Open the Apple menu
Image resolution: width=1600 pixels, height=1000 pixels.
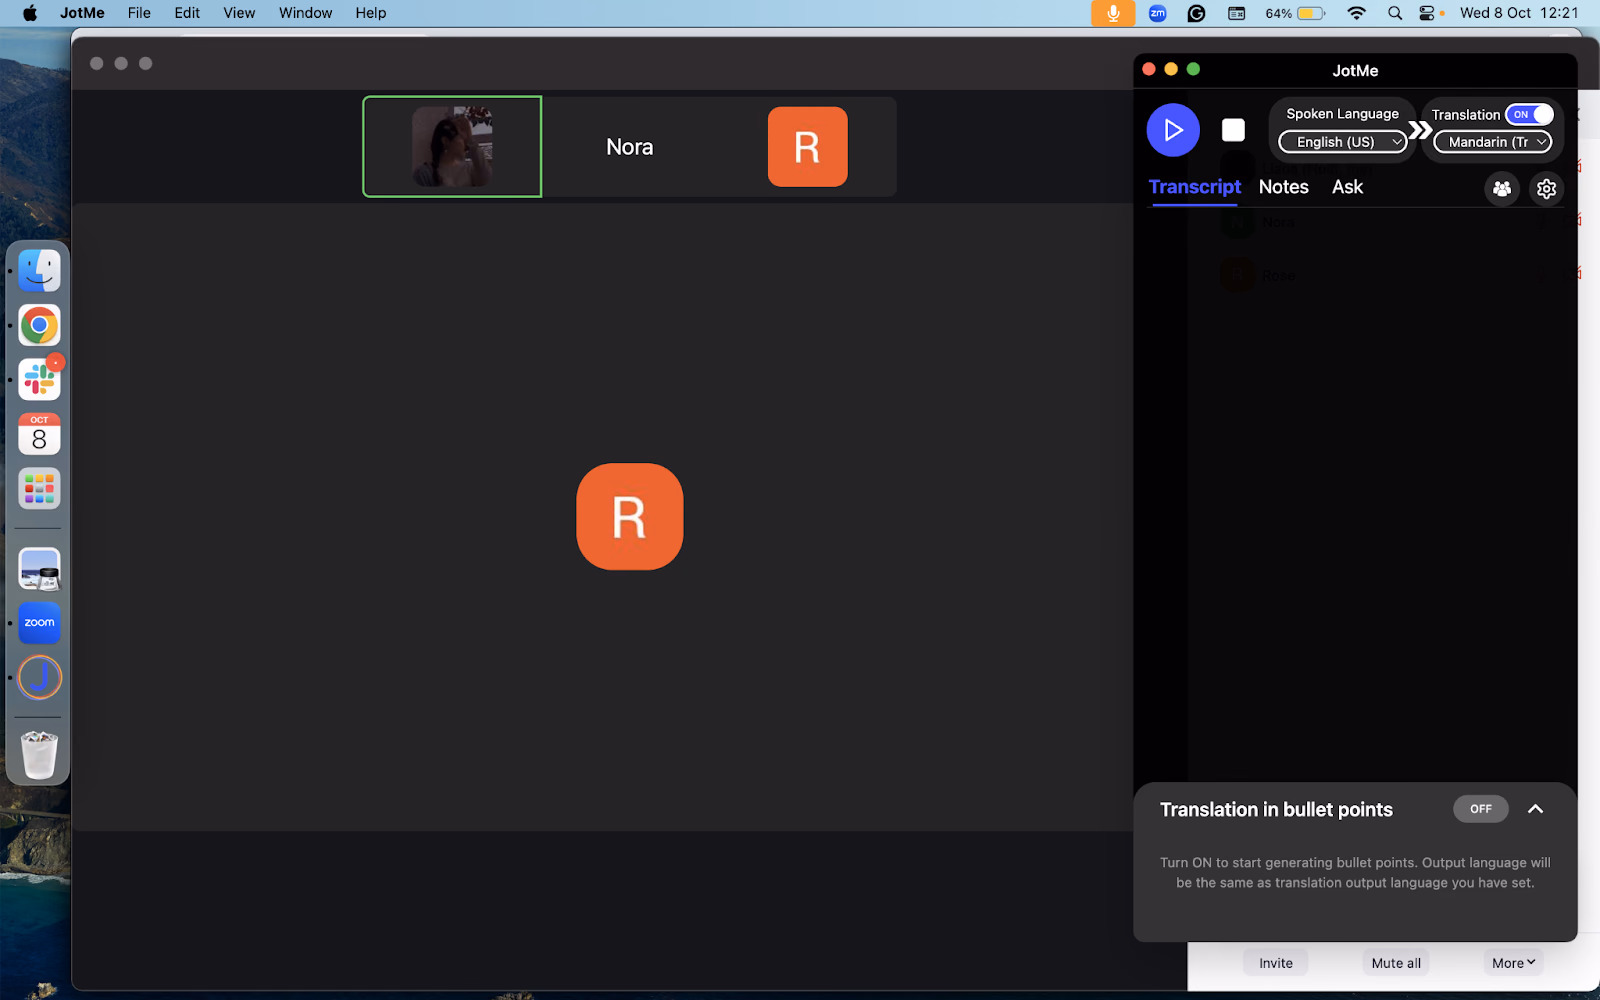tap(29, 13)
